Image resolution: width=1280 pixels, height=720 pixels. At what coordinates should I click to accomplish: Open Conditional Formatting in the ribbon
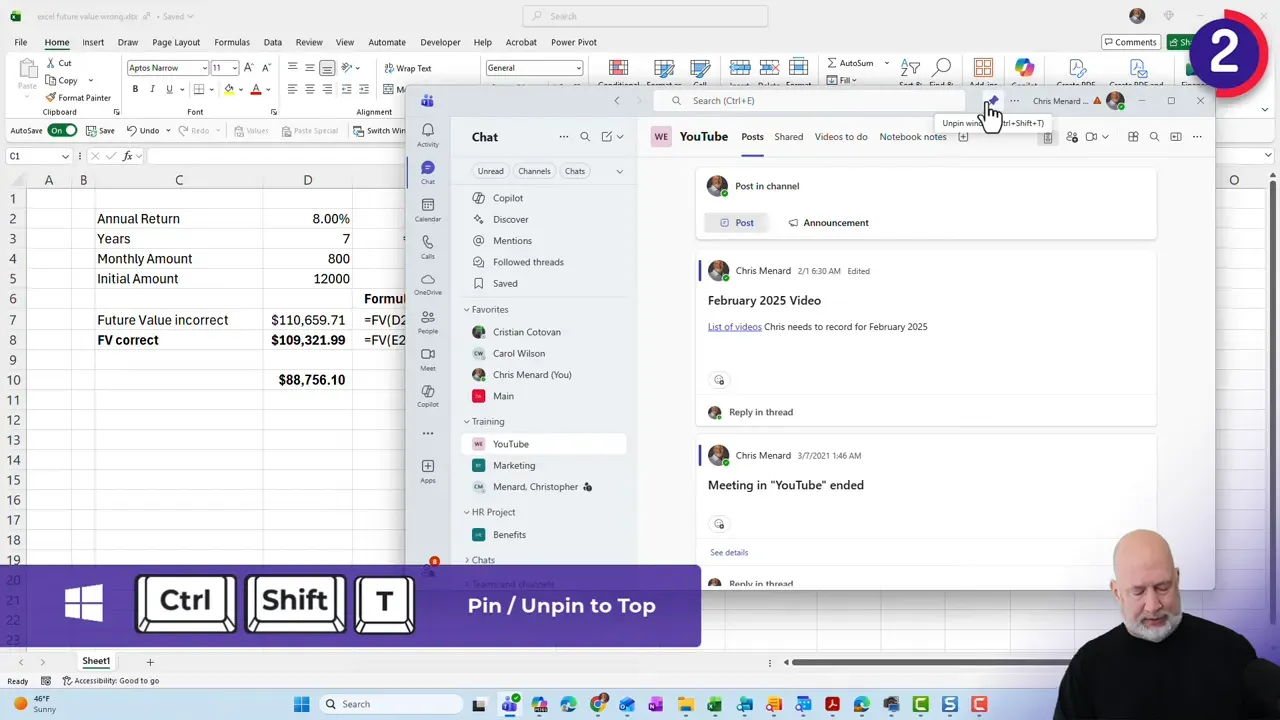pos(617,69)
